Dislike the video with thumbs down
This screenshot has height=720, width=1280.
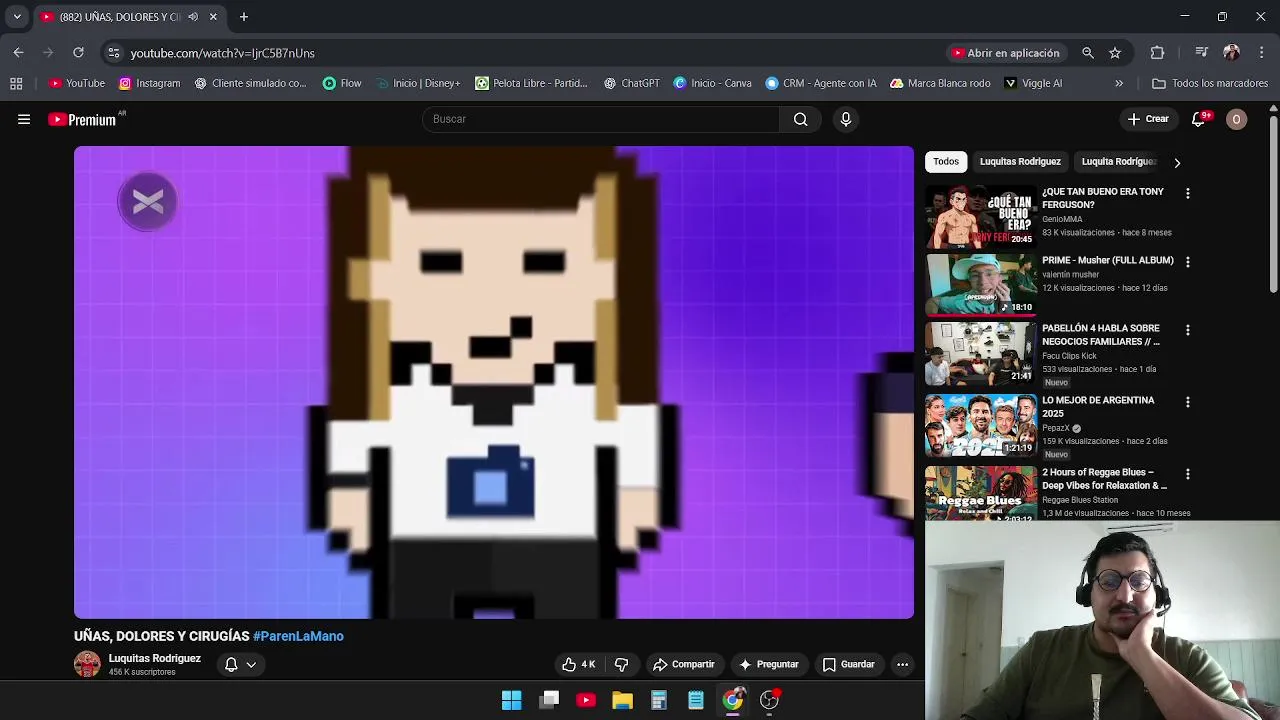621,664
